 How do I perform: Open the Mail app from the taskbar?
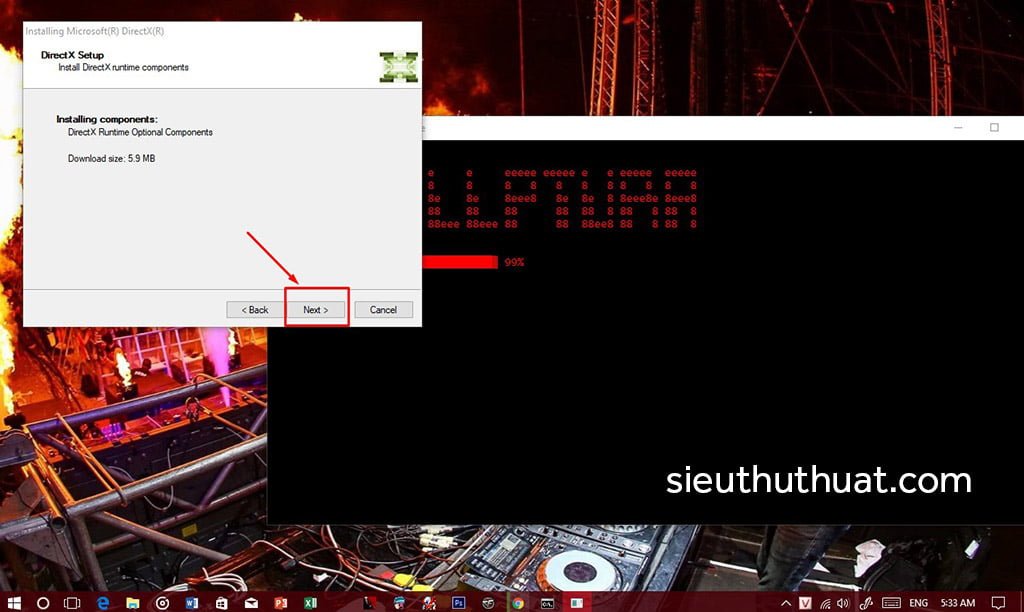tap(251, 603)
